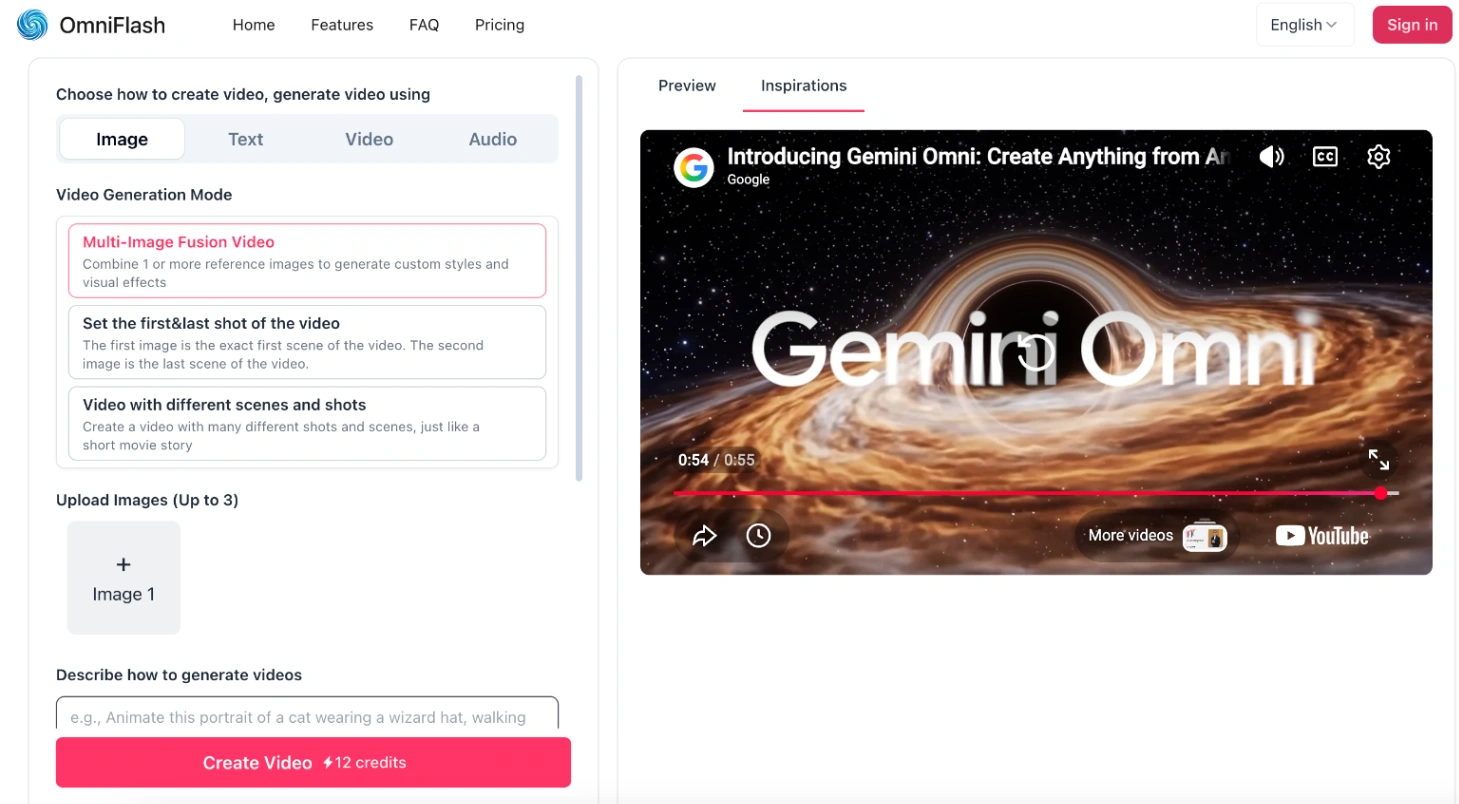The height and width of the screenshot is (804, 1459).
Task: Click the More videos thumbnail
Action: tap(1204, 536)
